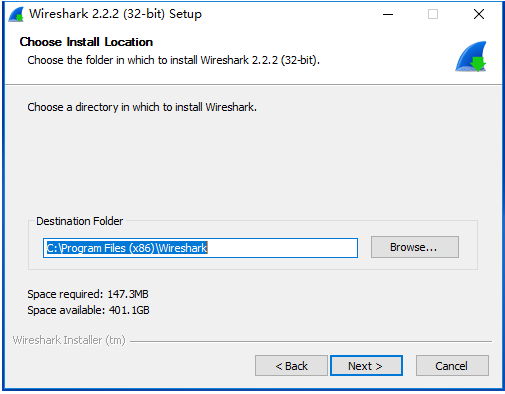505x394 pixels.
Task: Close the Wireshark Setup window
Action: (x=479, y=14)
